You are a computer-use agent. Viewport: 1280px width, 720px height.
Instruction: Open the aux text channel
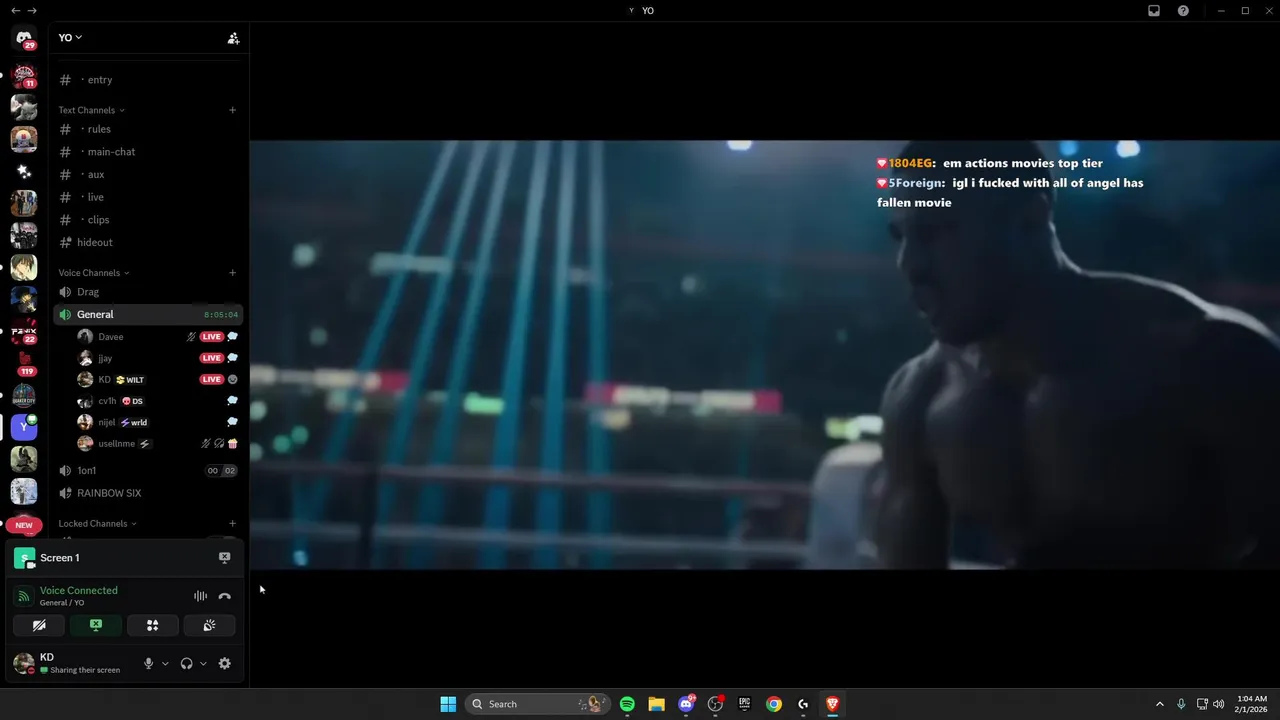(148, 174)
